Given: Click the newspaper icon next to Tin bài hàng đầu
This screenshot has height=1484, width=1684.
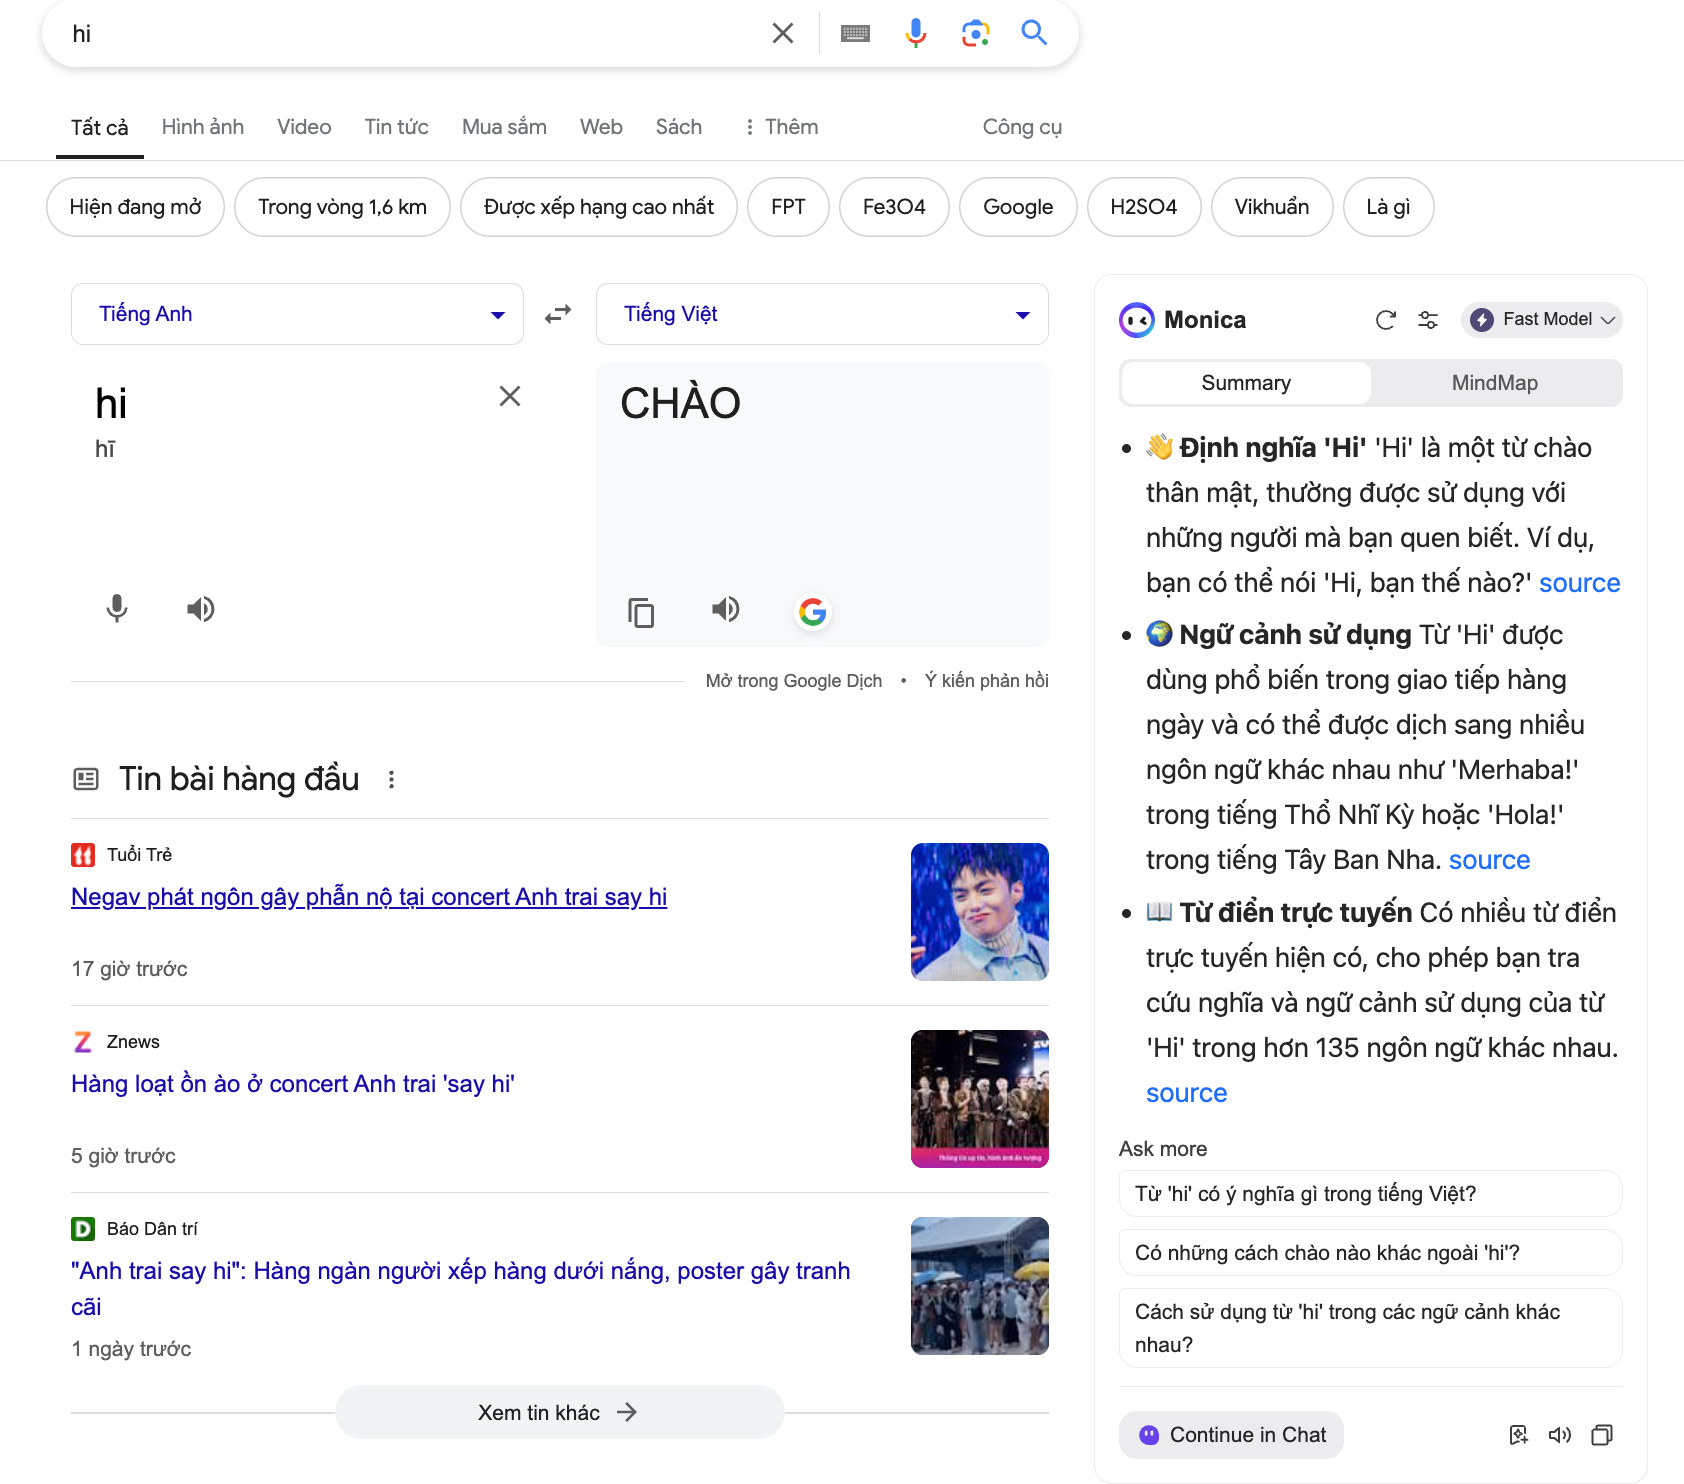Looking at the screenshot, I should (86, 779).
